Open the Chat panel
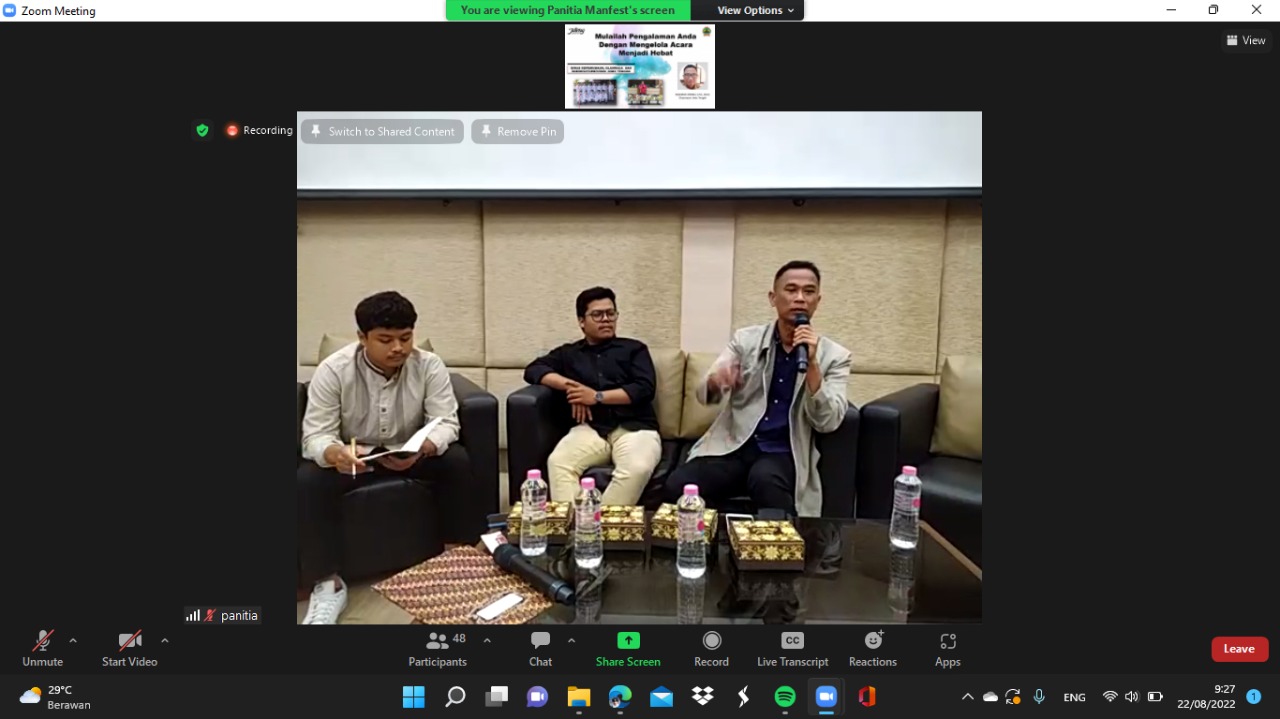The height and width of the screenshot is (719, 1280). click(x=540, y=648)
